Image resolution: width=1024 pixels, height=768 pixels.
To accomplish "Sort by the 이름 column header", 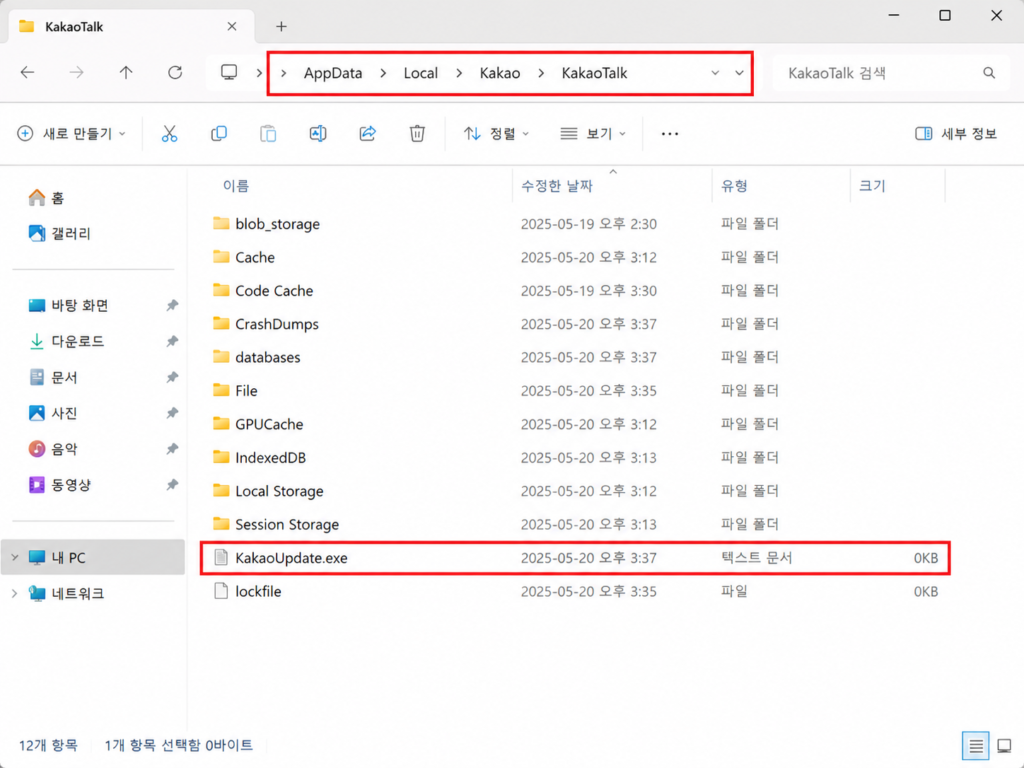I will pos(236,186).
